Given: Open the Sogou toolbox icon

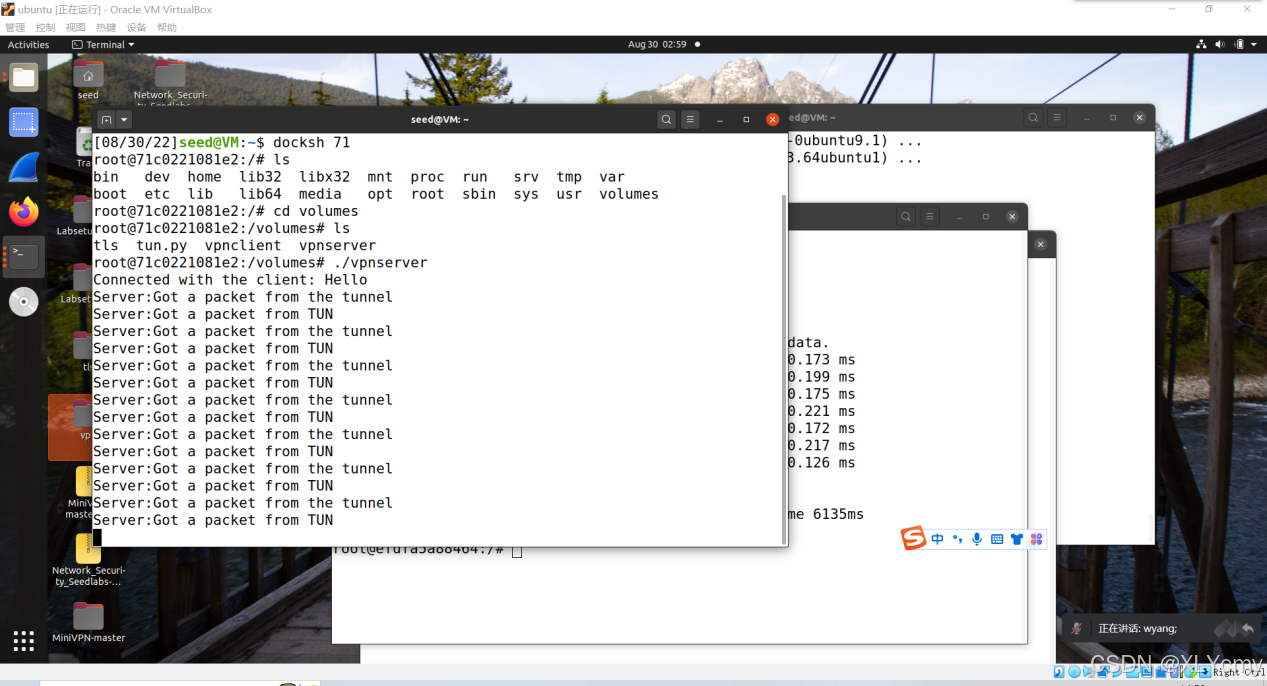Looking at the screenshot, I should tap(1036, 539).
